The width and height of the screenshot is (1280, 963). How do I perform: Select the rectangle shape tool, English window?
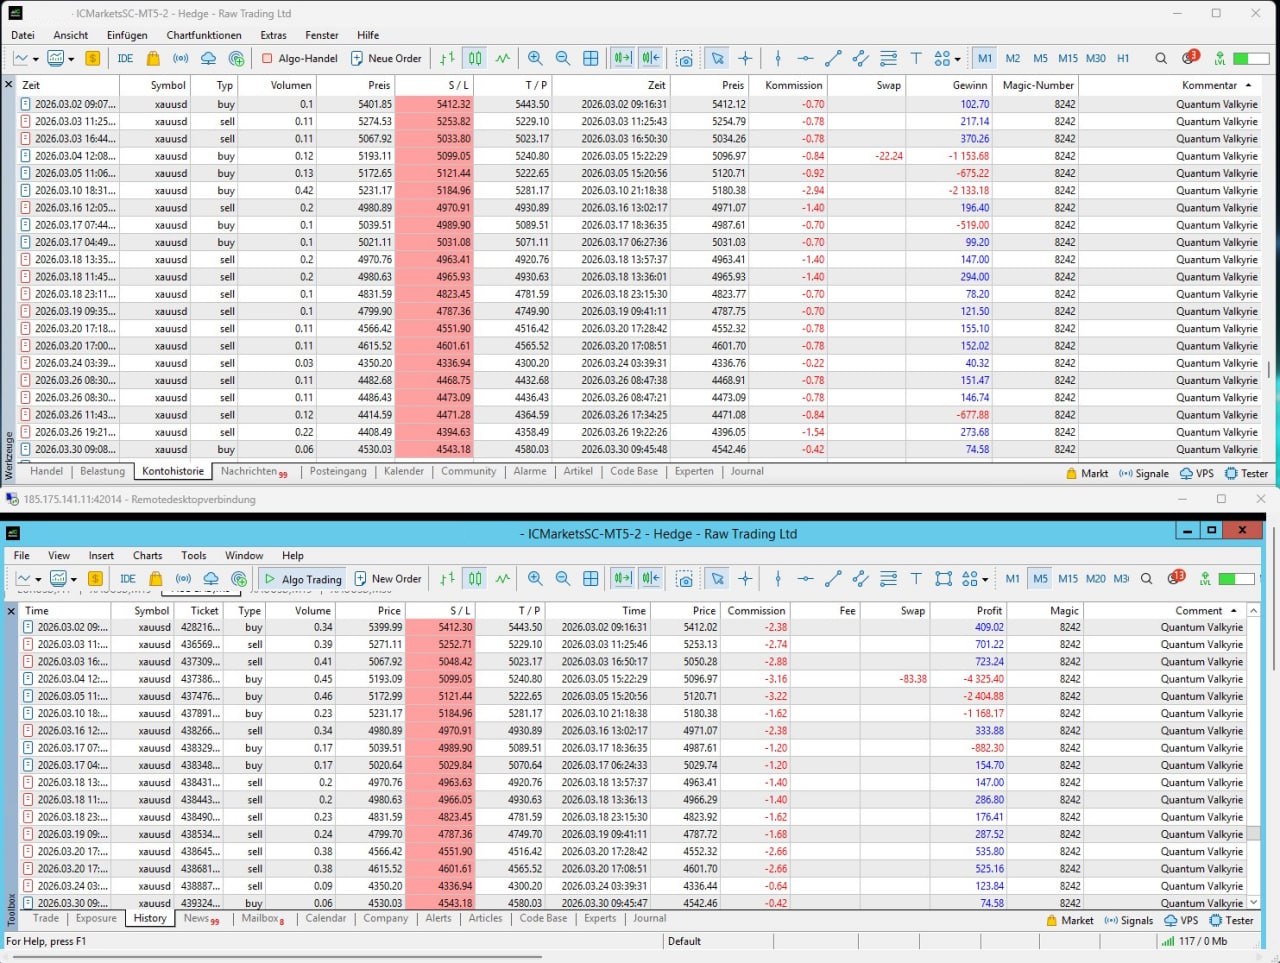click(943, 578)
